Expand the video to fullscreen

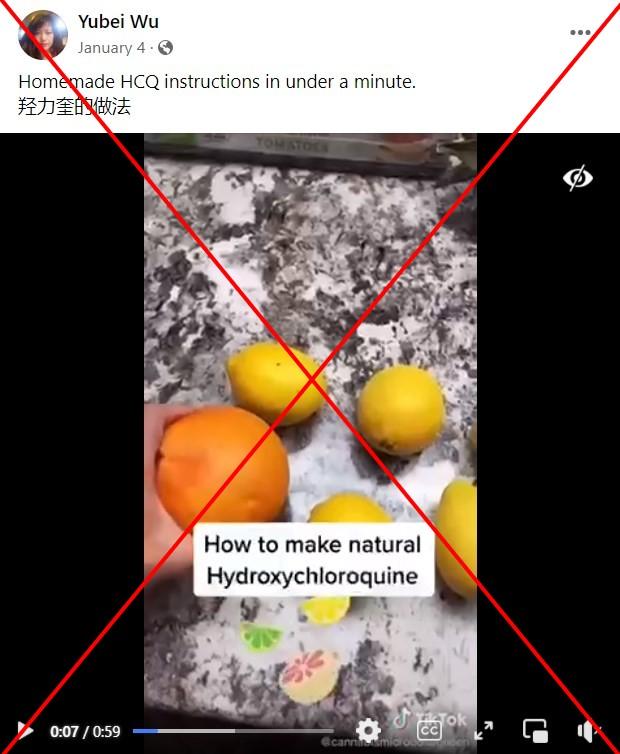483,731
